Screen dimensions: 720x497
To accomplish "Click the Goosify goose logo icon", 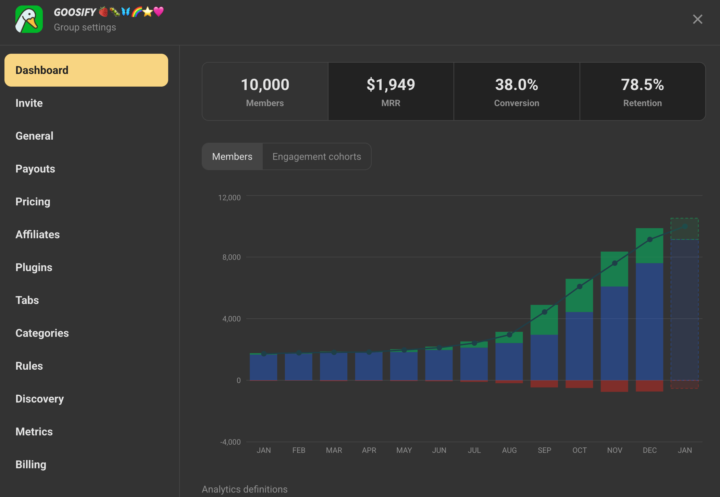I will click(x=29, y=19).
